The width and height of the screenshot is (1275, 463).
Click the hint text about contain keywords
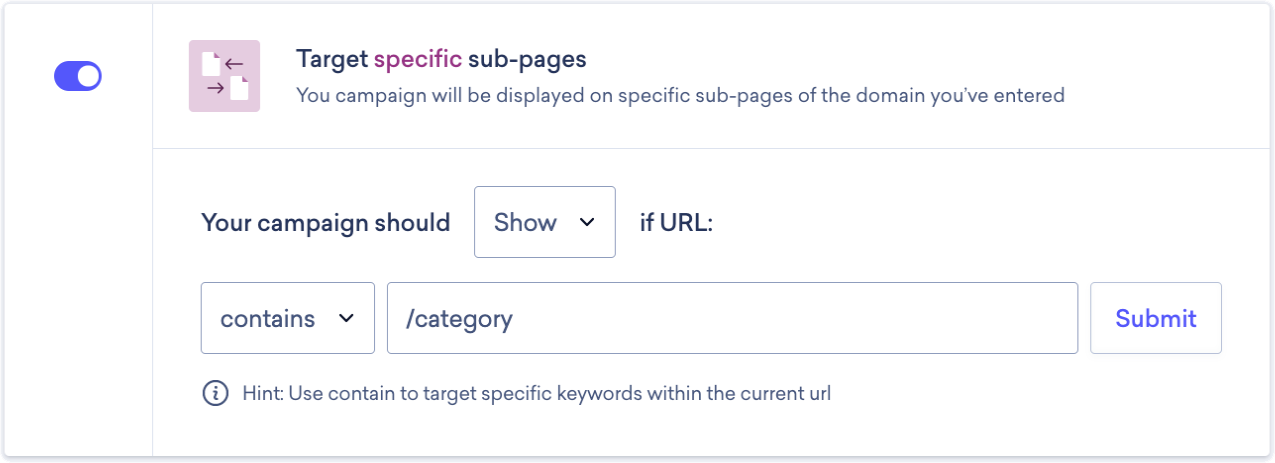pyautogui.click(x=537, y=393)
